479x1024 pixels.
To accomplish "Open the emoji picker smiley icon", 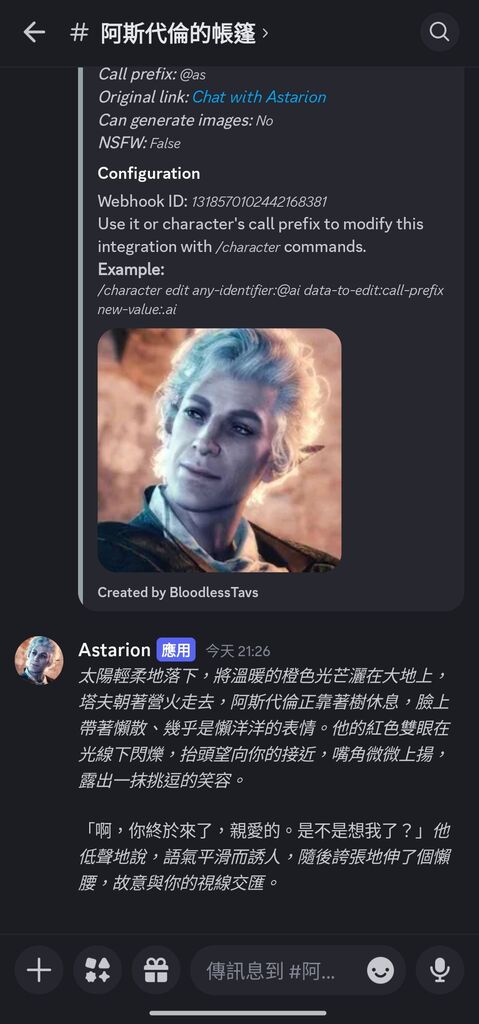I will point(380,970).
